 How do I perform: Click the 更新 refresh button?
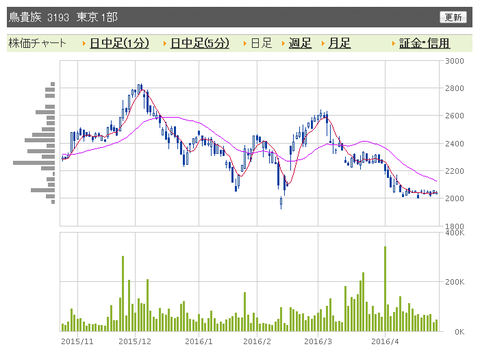tap(453, 17)
